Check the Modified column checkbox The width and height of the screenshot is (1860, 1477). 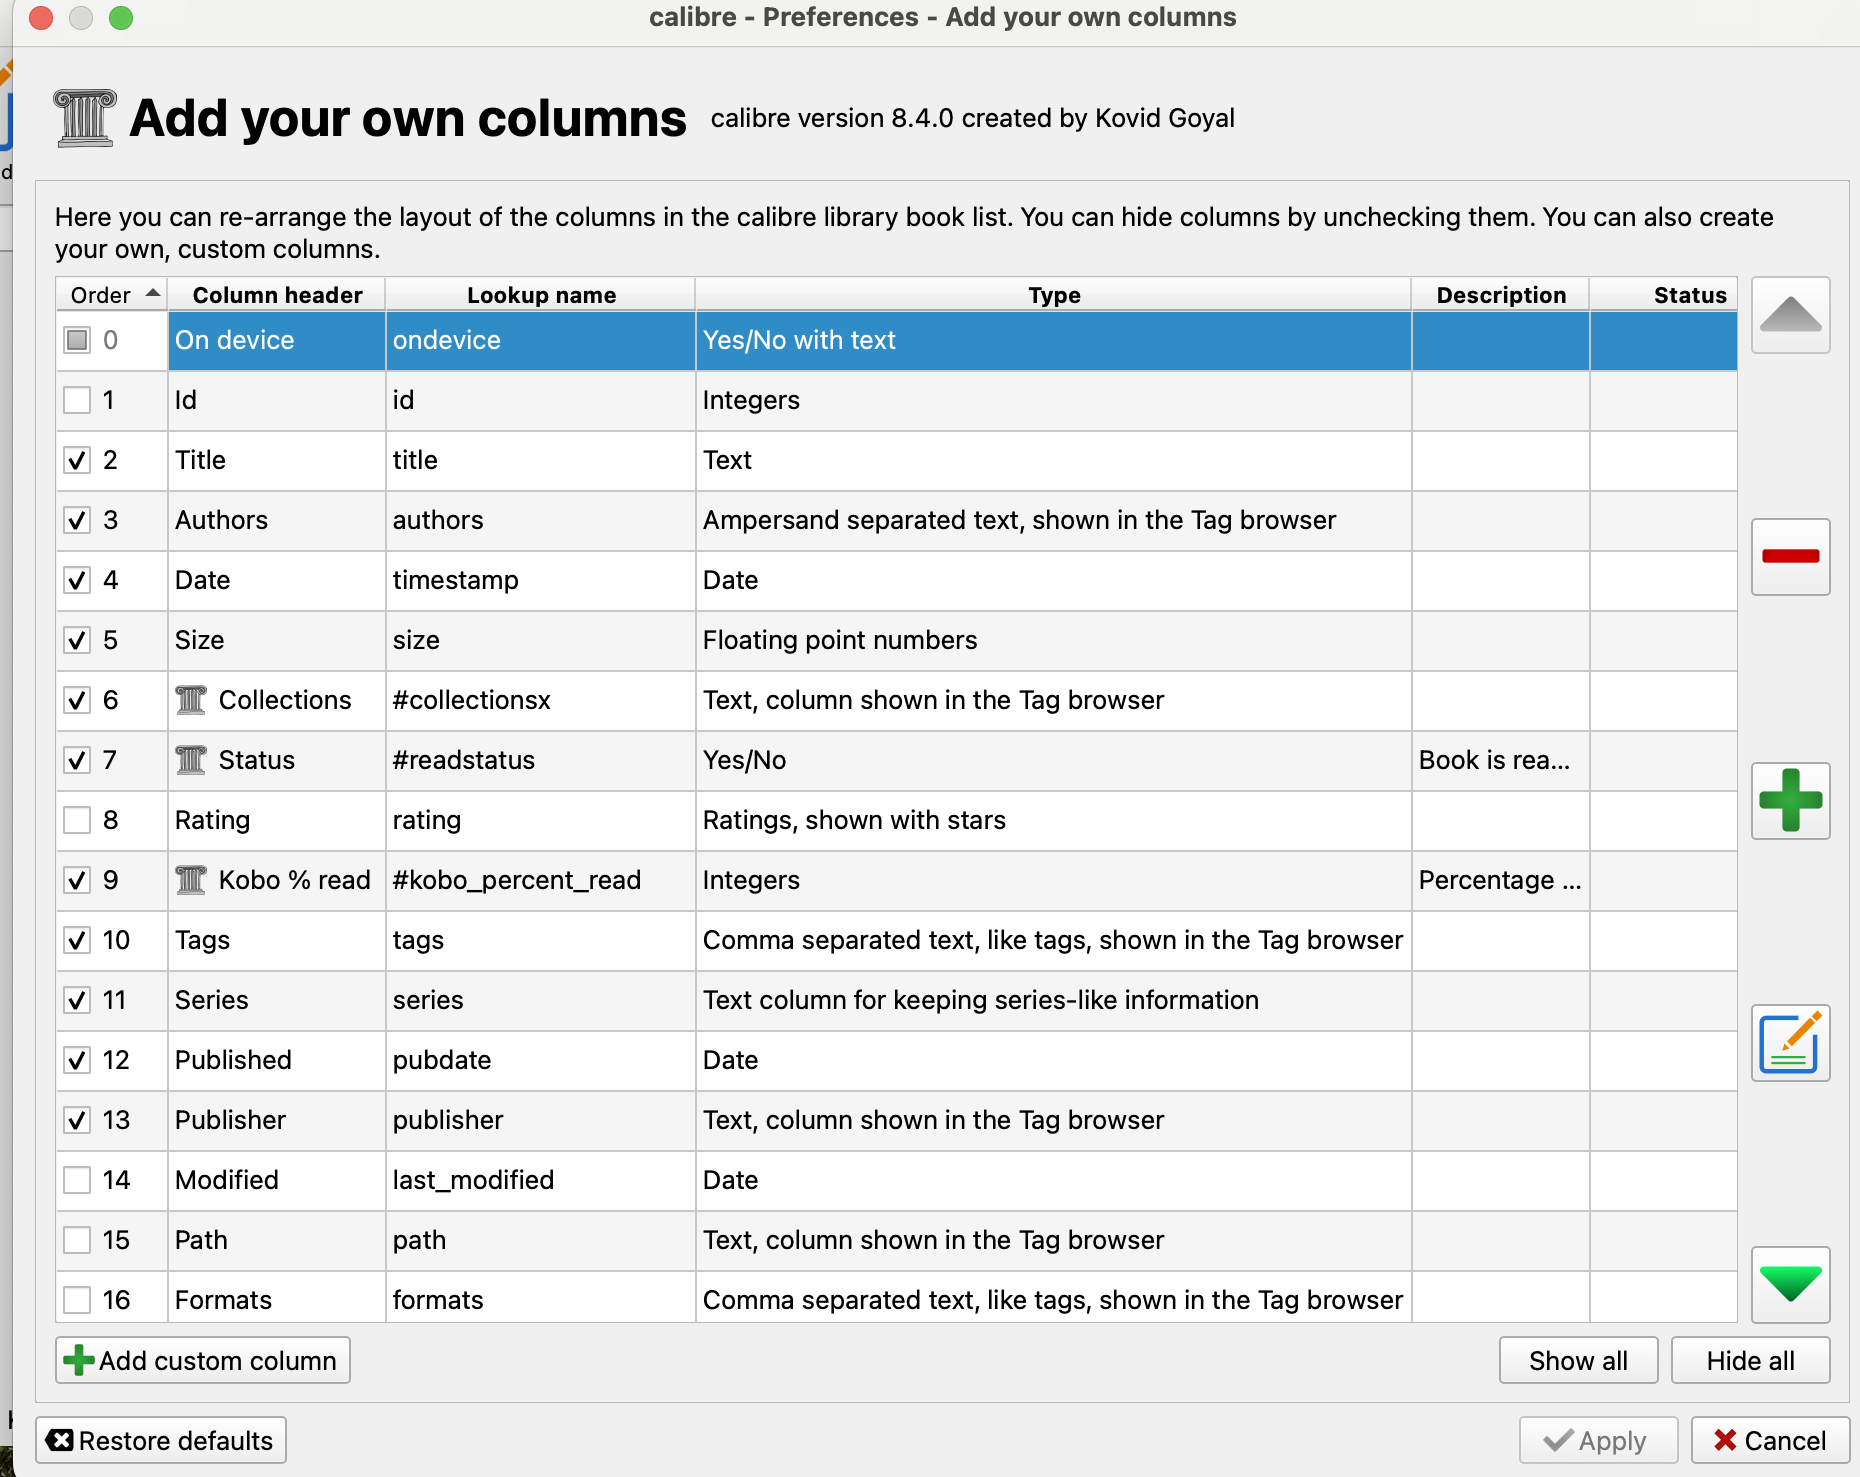pyautogui.click(x=77, y=1180)
